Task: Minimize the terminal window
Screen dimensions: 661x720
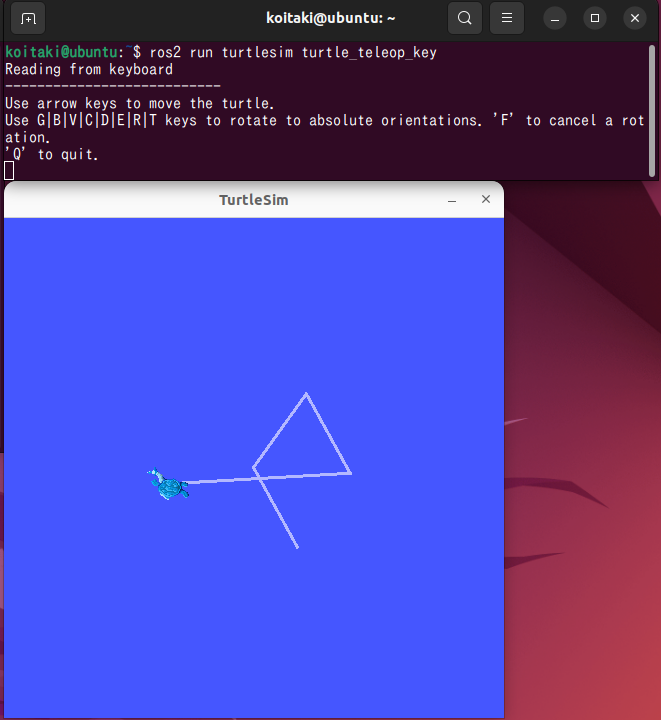Action: (x=555, y=18)
